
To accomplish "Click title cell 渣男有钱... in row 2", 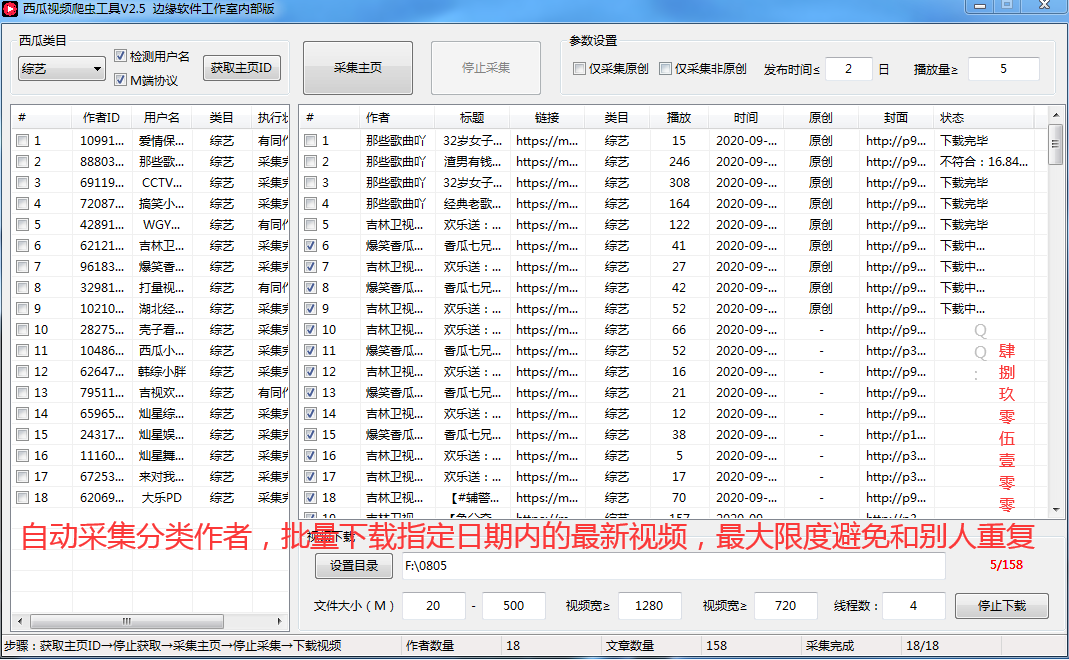I will pyautogui.click(x=472, y=162).
